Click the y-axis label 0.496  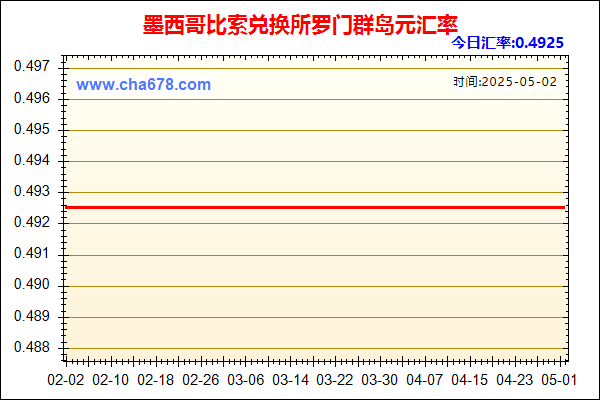pos(32,98)
